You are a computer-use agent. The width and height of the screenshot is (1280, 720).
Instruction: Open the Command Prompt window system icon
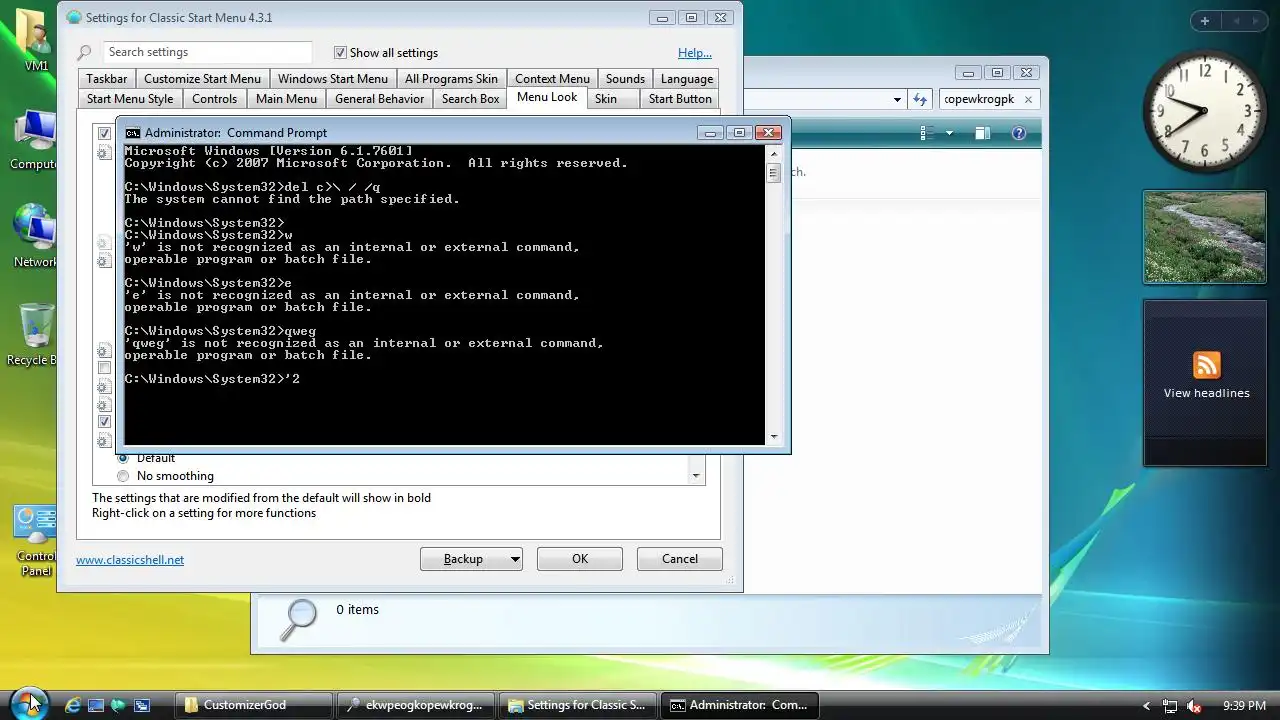[x=132, y=132]
